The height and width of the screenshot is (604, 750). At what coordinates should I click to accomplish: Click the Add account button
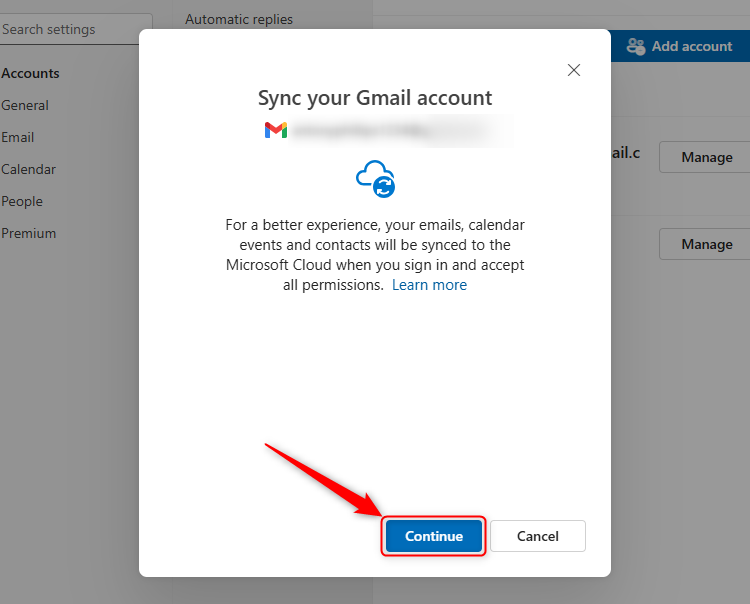click(680, 46)
